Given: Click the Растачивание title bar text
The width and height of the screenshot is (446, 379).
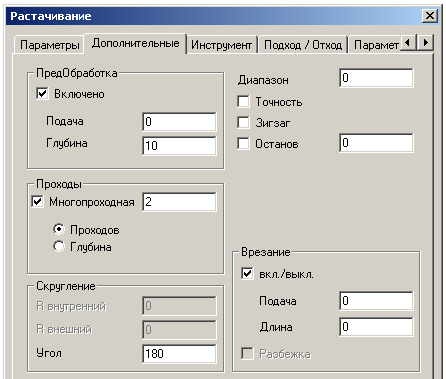Looking at the screenshot, I should (51, 16).
